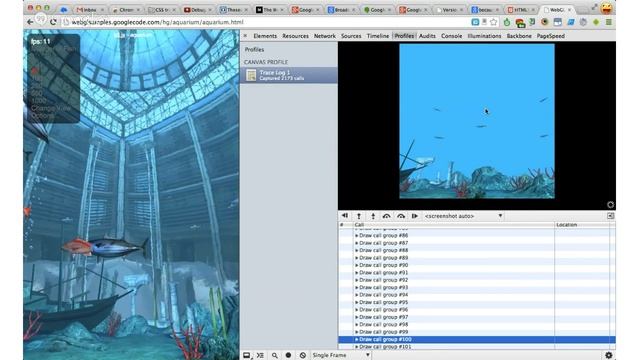Switch to the Network tab
The height and width of the screenshot is (360, 640).
(325, 36)
